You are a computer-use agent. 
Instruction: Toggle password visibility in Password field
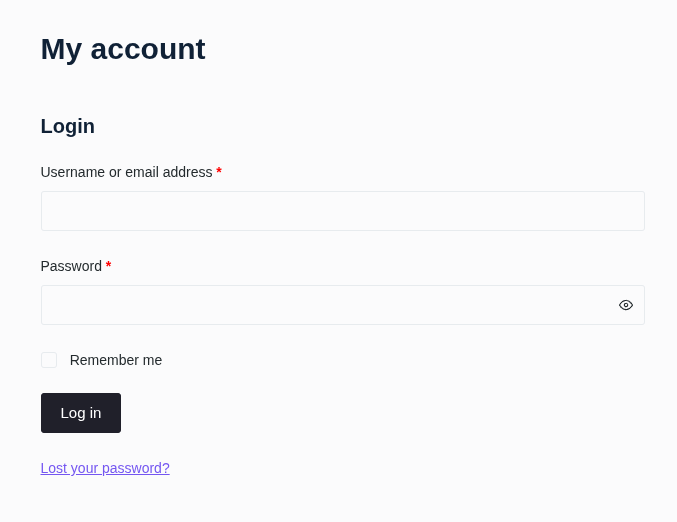click(x=626, y=305)
